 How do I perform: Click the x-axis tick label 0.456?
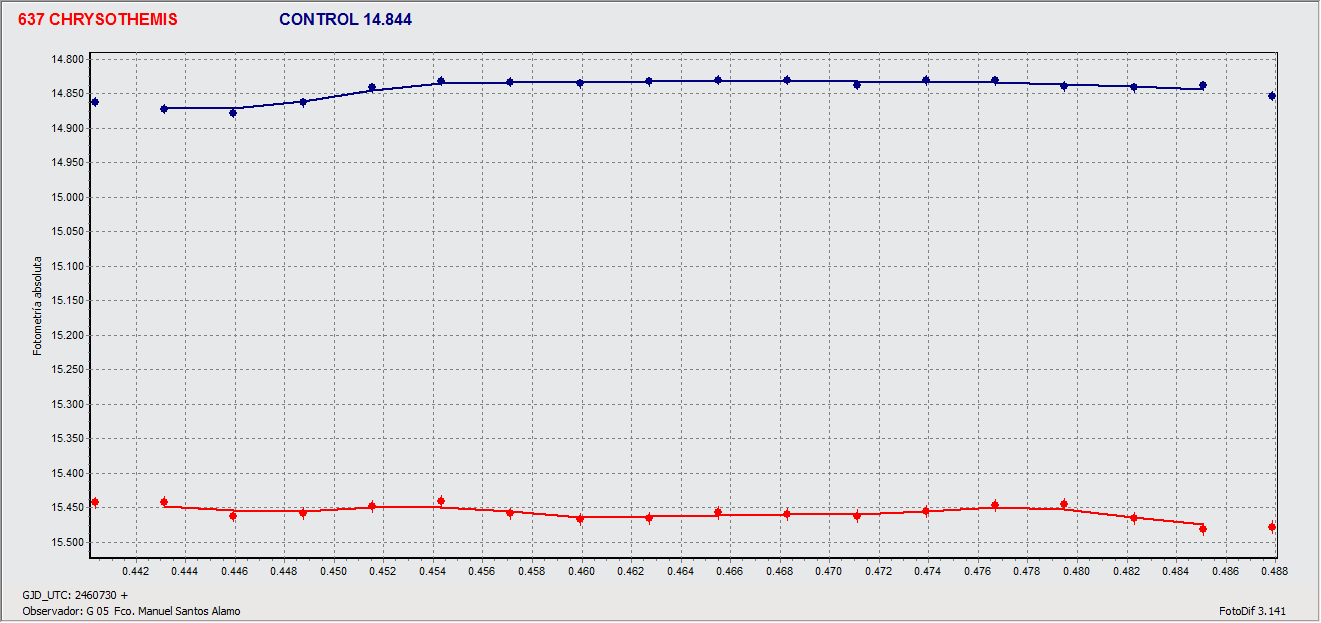(x=482, y=572)
